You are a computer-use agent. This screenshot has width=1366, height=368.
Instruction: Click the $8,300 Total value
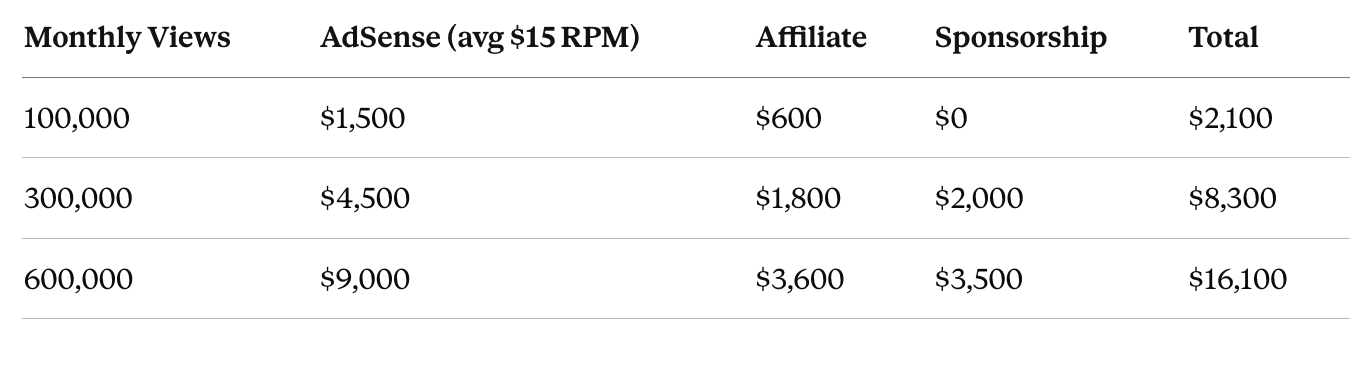(x=1233, y=199)
